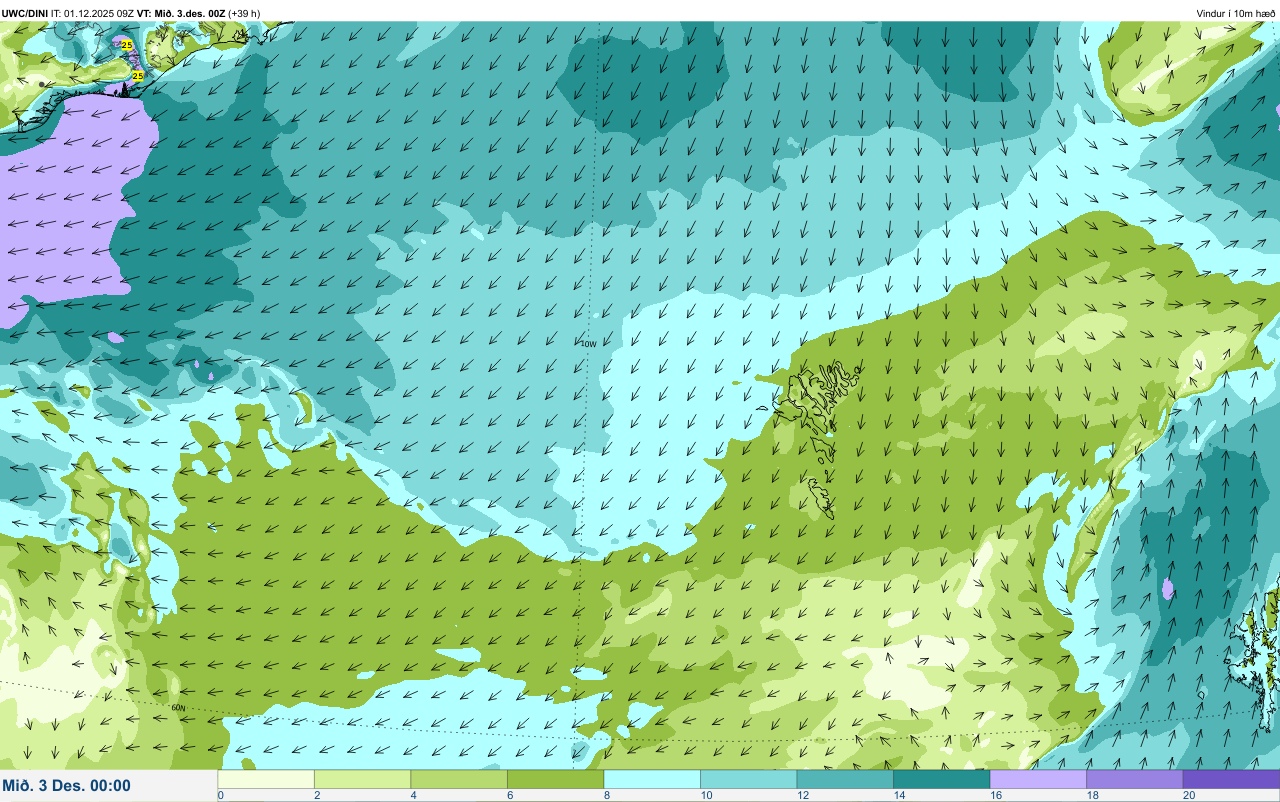The width and height of the screenshot is (1280, 802).
Task: Choose the dark teal 14–16 legend swatch
Action: [941, 779]
